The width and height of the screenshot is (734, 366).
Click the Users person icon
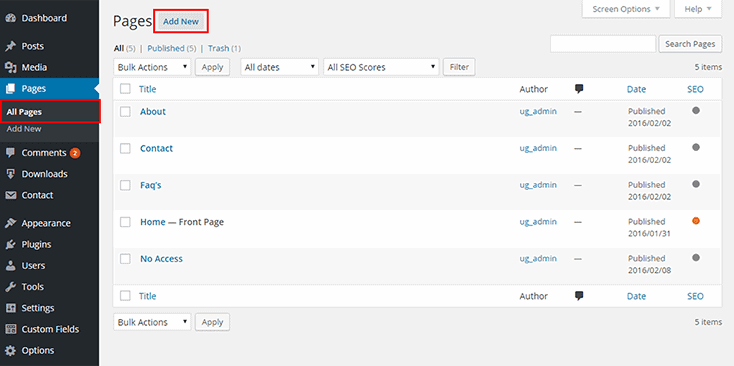[x=11, y=265]
